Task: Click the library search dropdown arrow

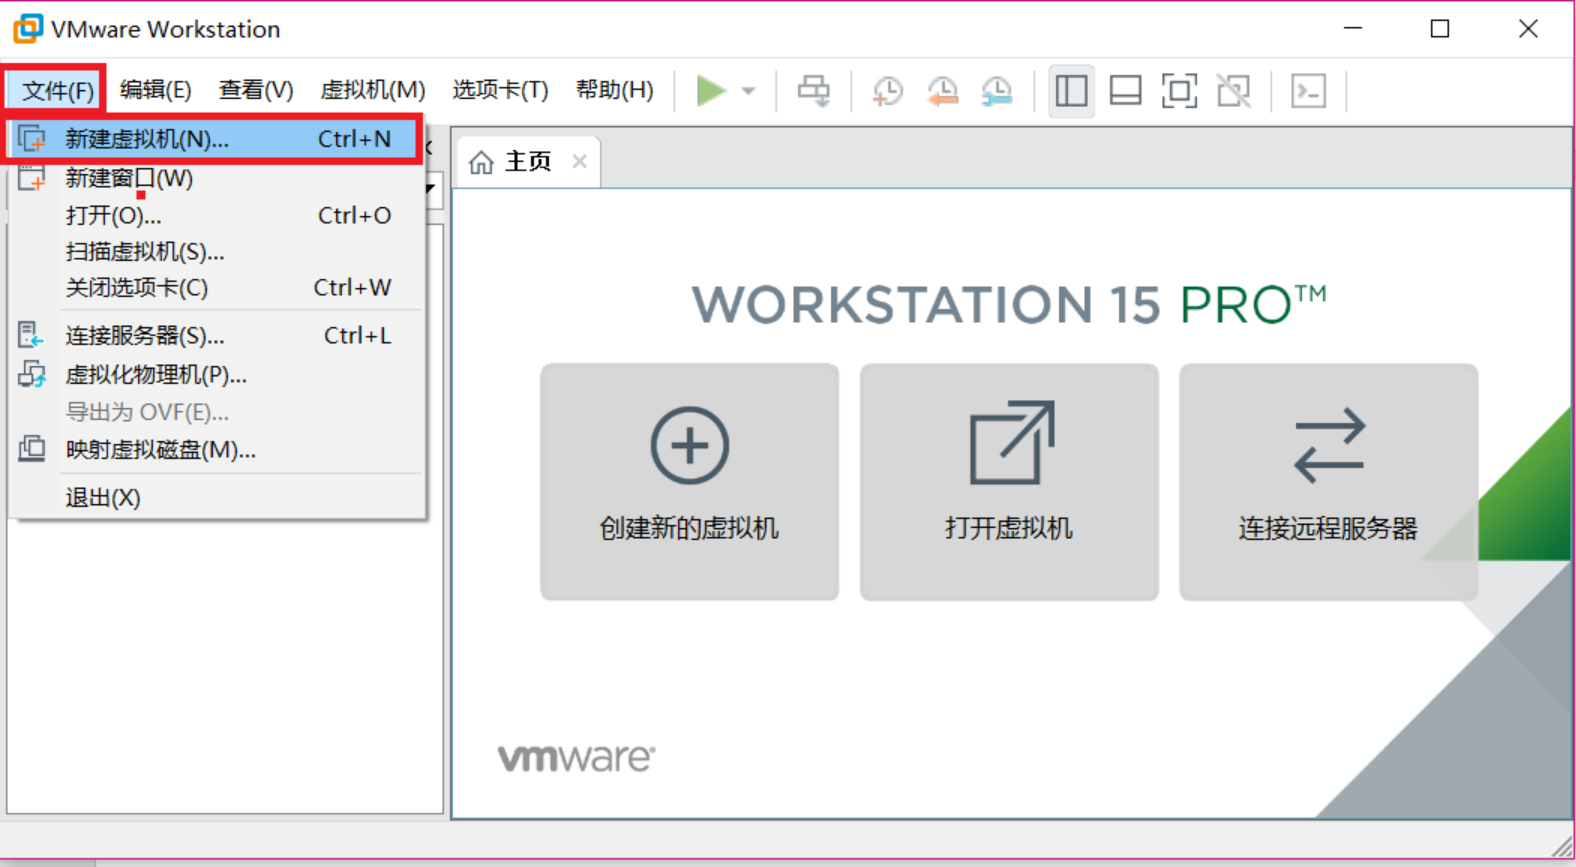Action: click(431, 188)
